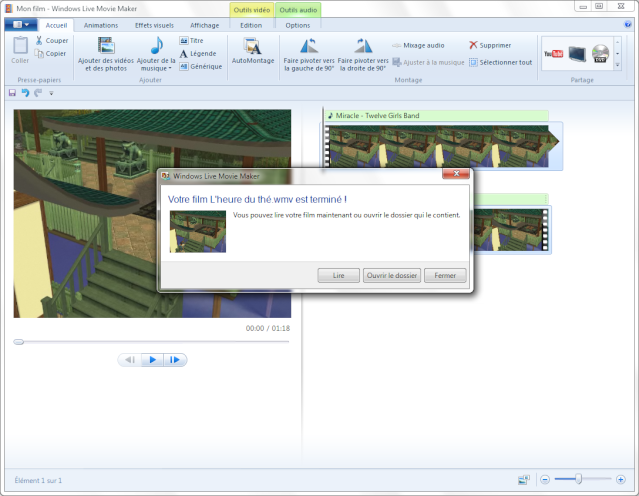Viewport: 639px width, 496px height.
Task: Click Ajuster à la musique
Action: [428, 62]
